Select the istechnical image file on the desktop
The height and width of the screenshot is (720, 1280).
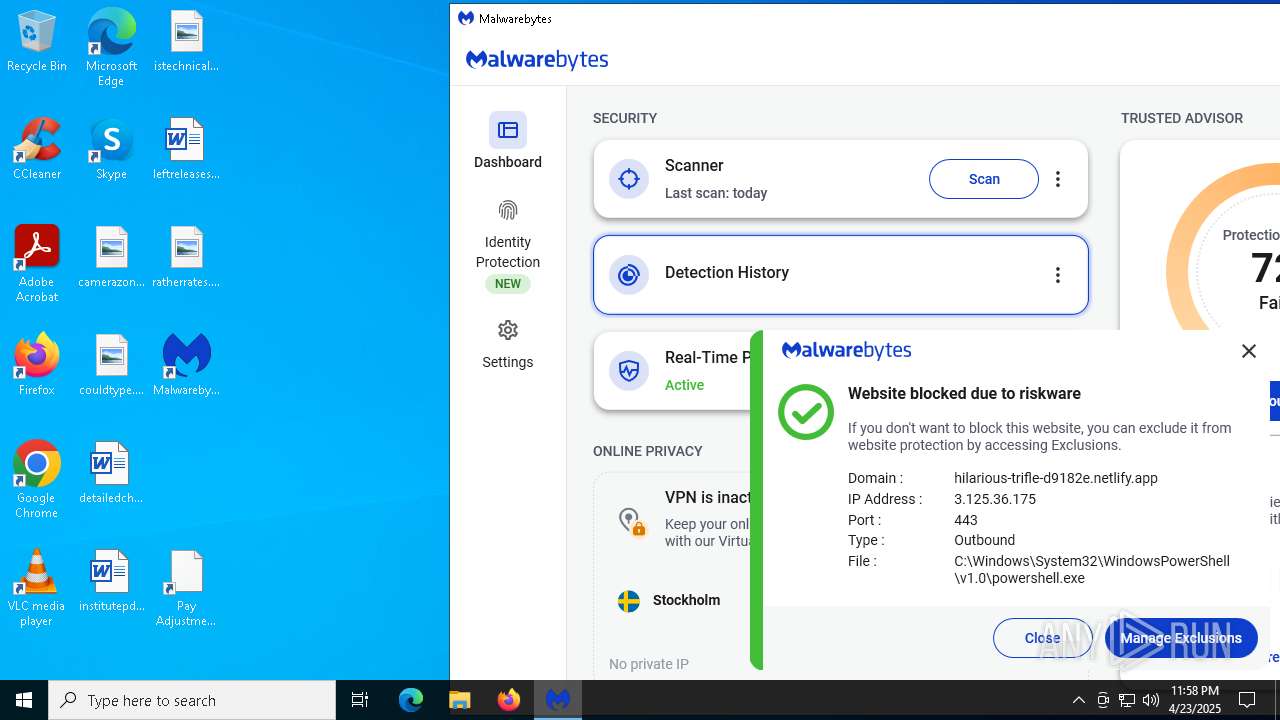186,42
